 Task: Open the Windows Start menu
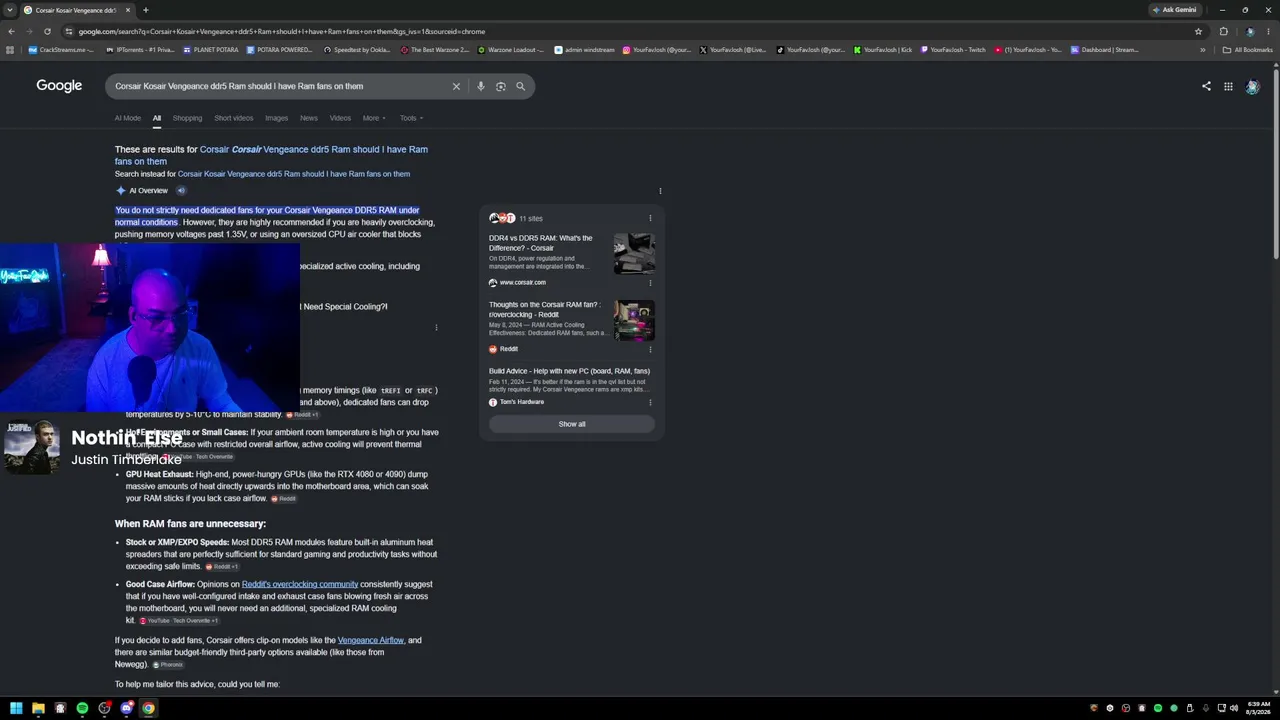pyautogui.click(x=16, y=708)
